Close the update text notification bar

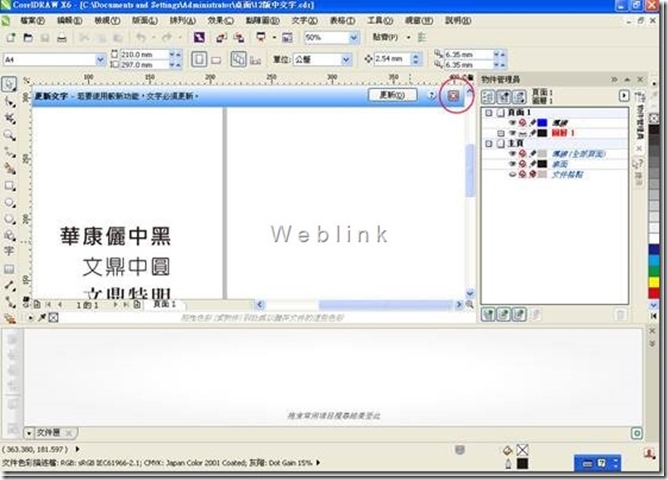pos(453,96)
